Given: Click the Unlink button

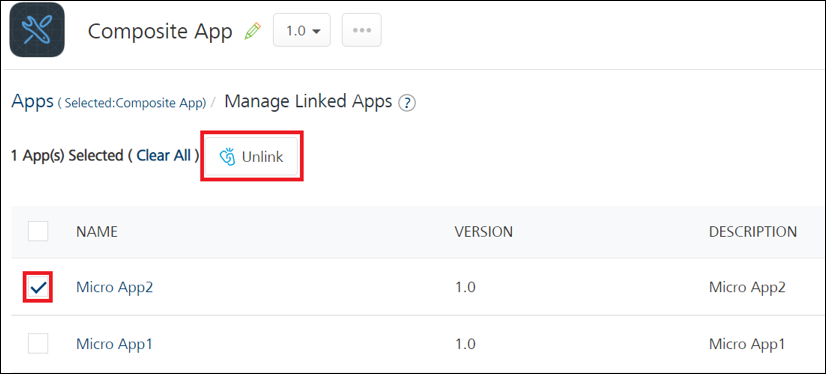Looking at the screenshot, I should coord(251,157).
